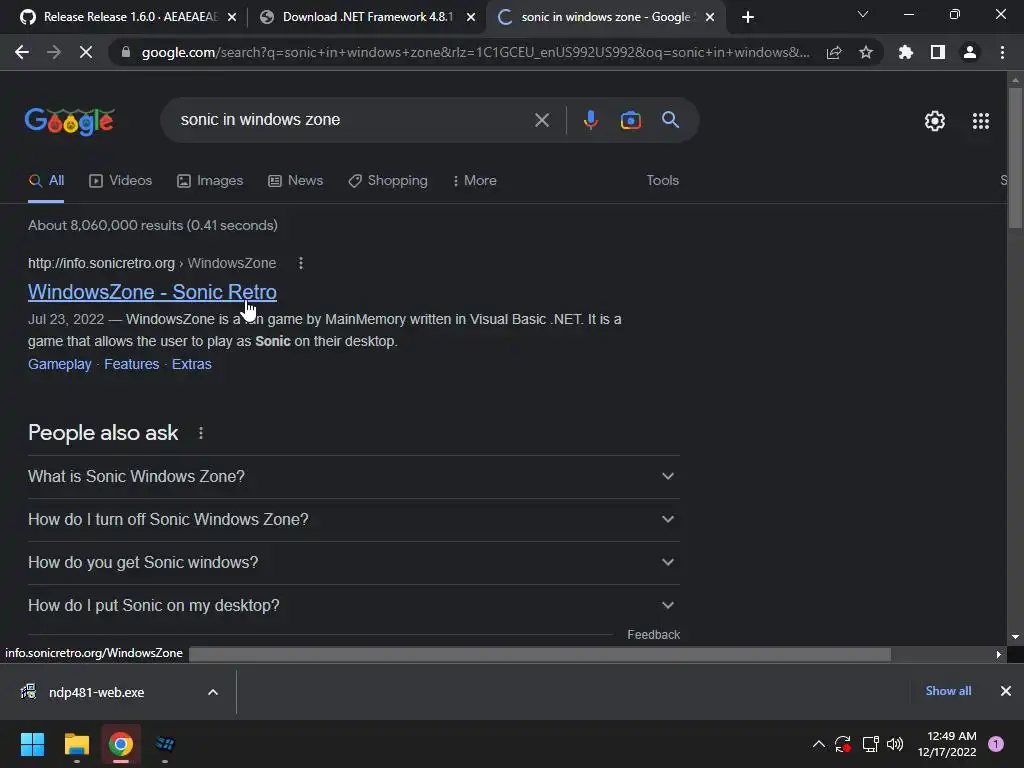Expand What is Sonic Windows Zone?

click(x=353, y=477)
